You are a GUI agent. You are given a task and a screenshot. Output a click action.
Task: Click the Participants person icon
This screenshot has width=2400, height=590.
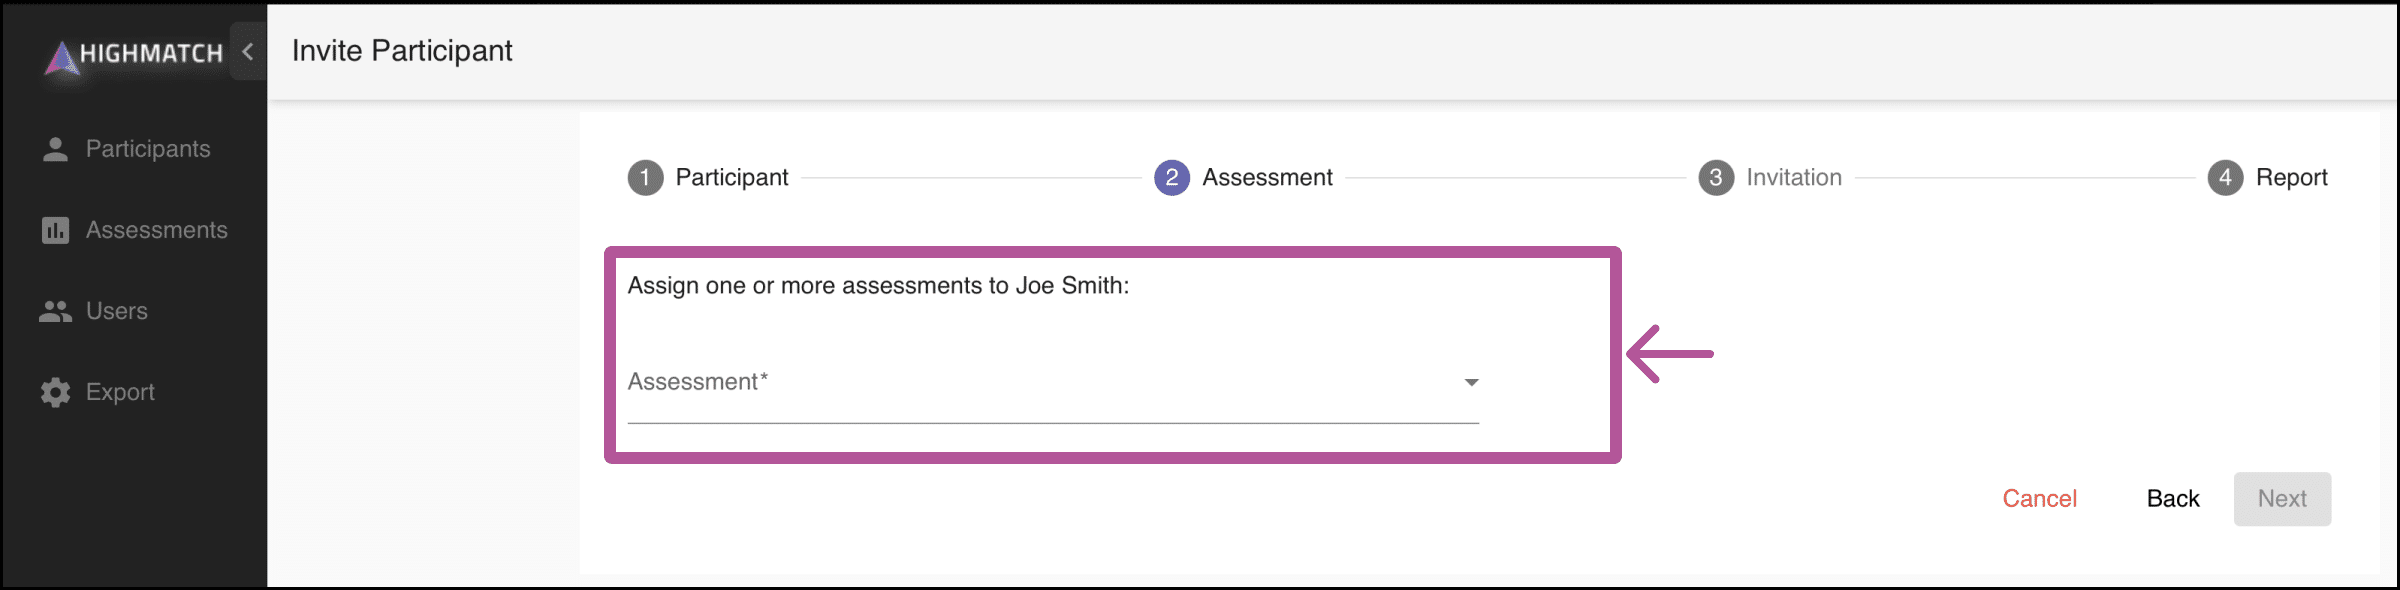55,149
